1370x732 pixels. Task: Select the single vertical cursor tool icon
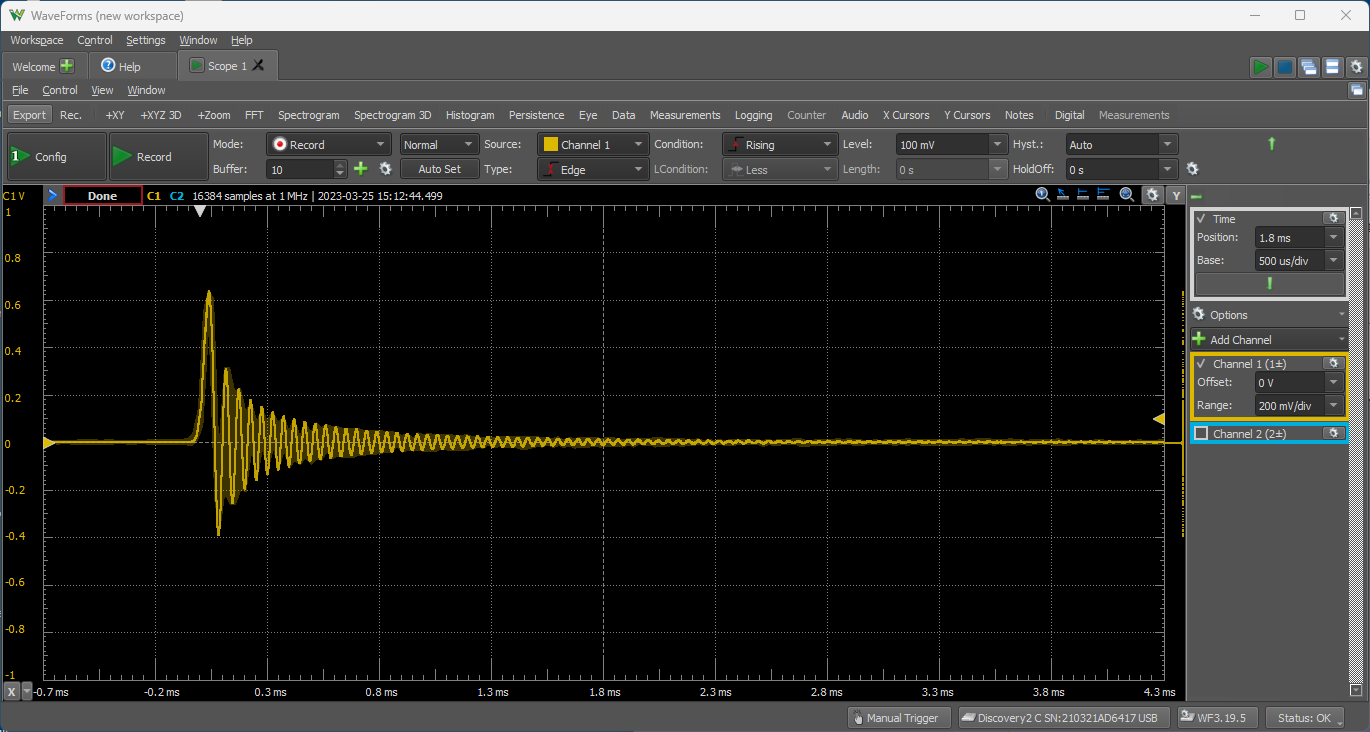[x=1084, y=195]
